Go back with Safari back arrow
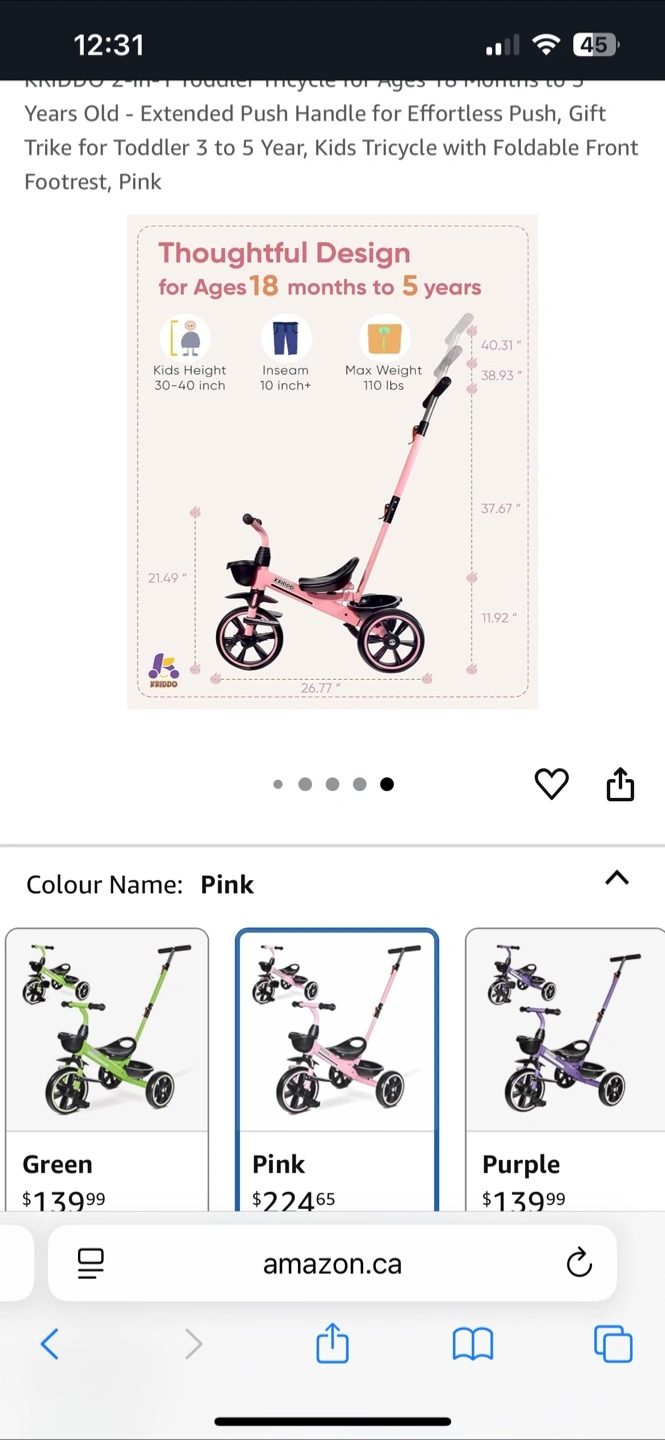This screenshot has height=1440, width=665. 49,1343
